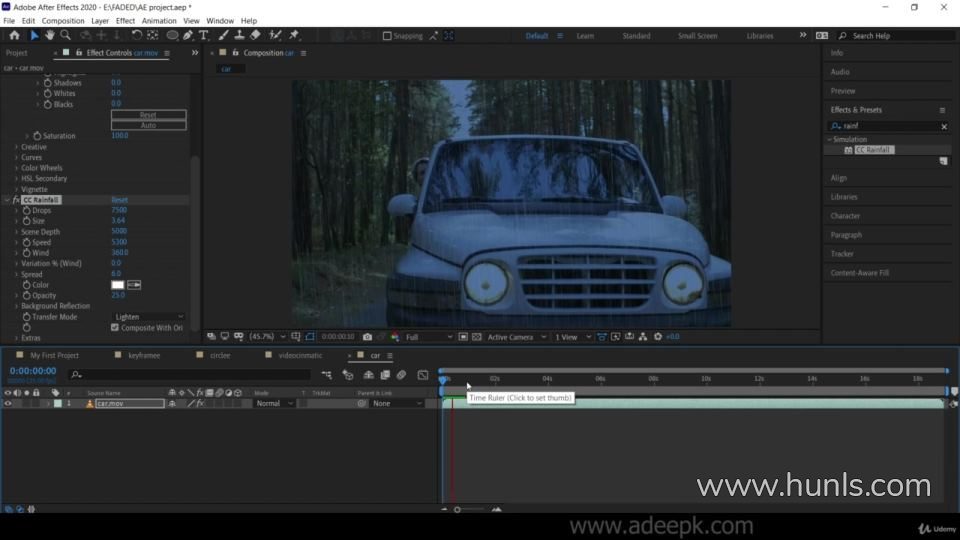The image size is (960, 540).
Task: Select the Type tool
Action: click(x=204, y=35)
